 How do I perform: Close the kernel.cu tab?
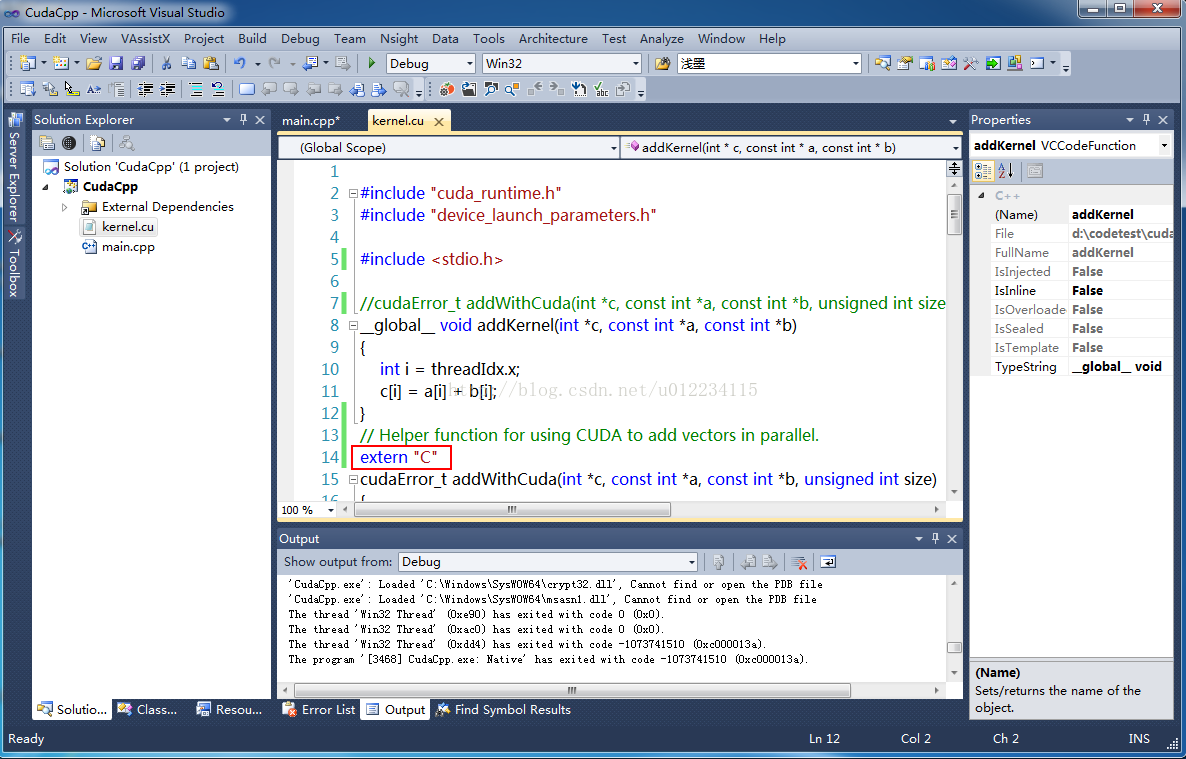pos(439,121)
